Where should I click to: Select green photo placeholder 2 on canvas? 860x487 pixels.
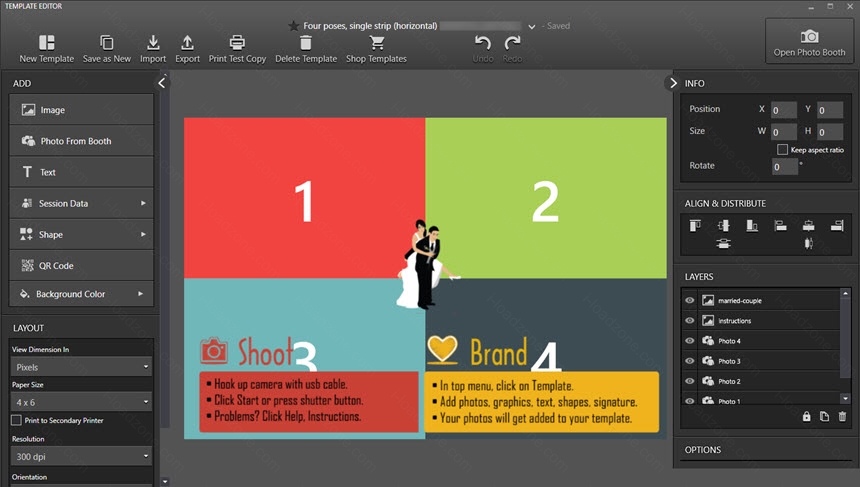point(546,198)
